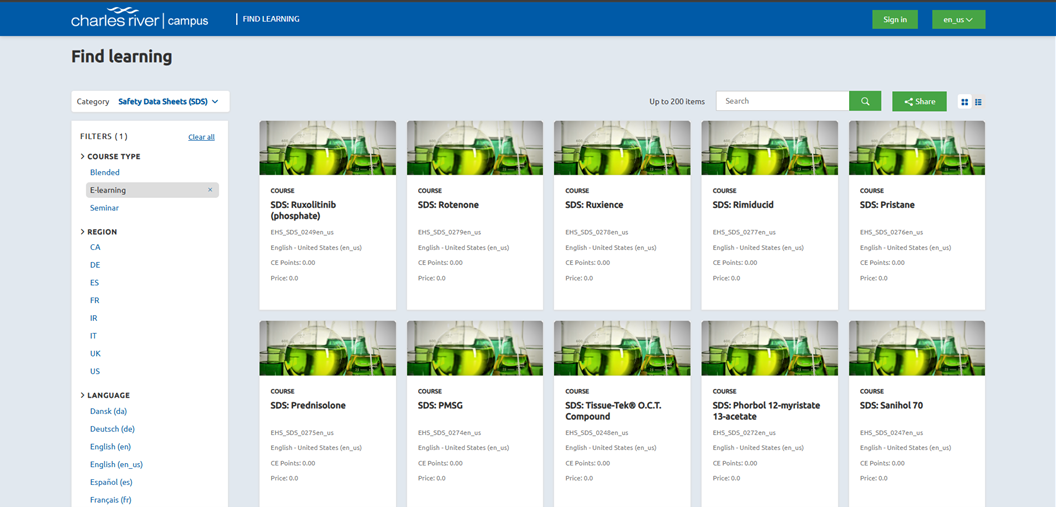Screen dimensions: 1056x507
Task: Click the code EHS_SDS_0278en_us text
Action: click(597, 232)
